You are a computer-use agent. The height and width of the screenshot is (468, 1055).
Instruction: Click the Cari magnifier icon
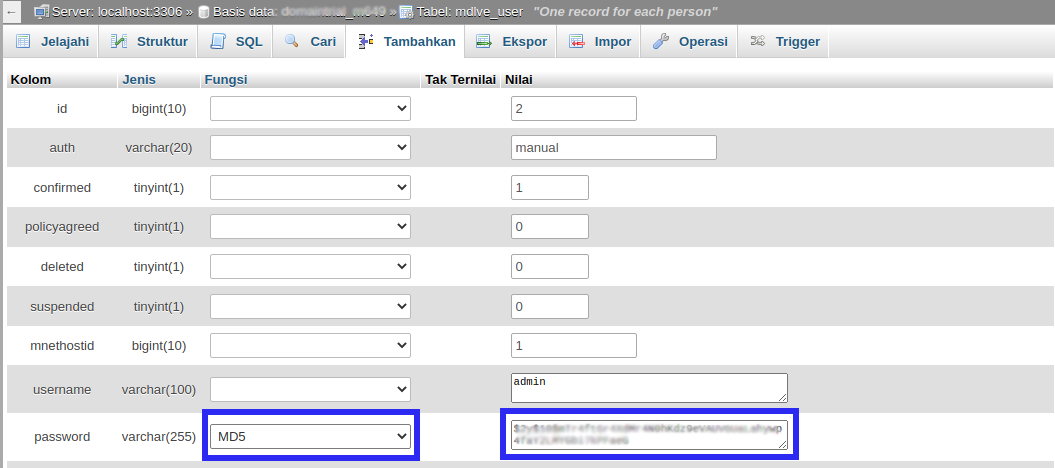tap(292, 42)
